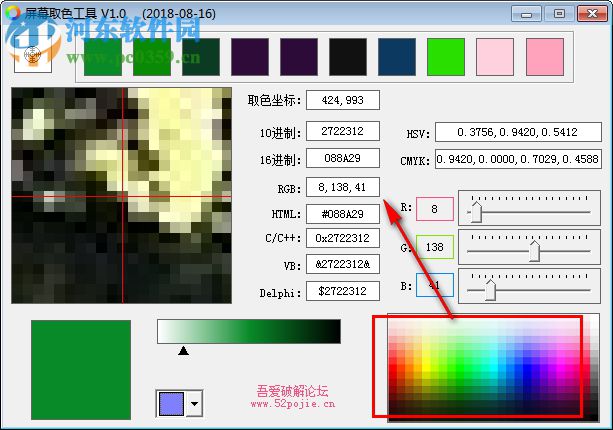Click the HTML field #088A29

(x=343, y=214)
